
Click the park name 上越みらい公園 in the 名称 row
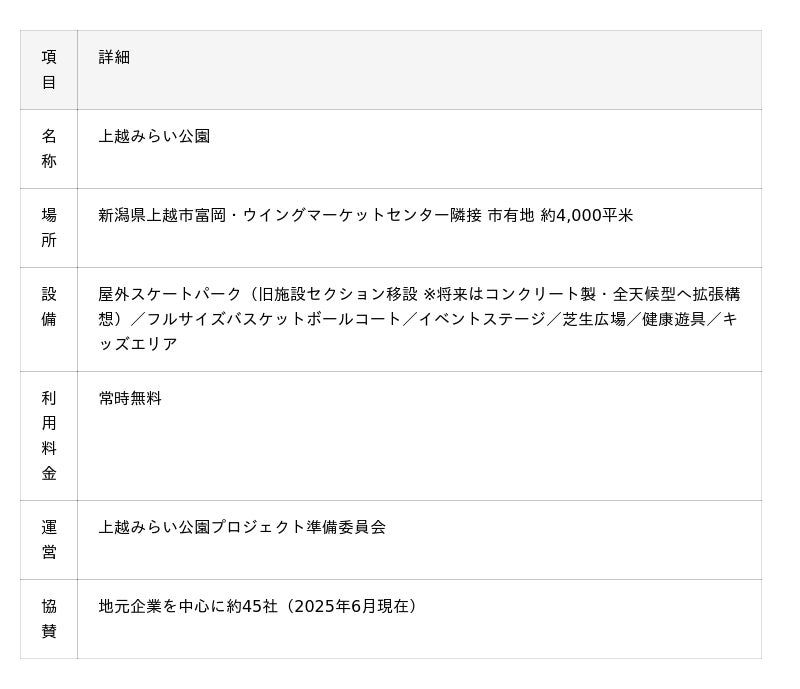click(154, 136)
